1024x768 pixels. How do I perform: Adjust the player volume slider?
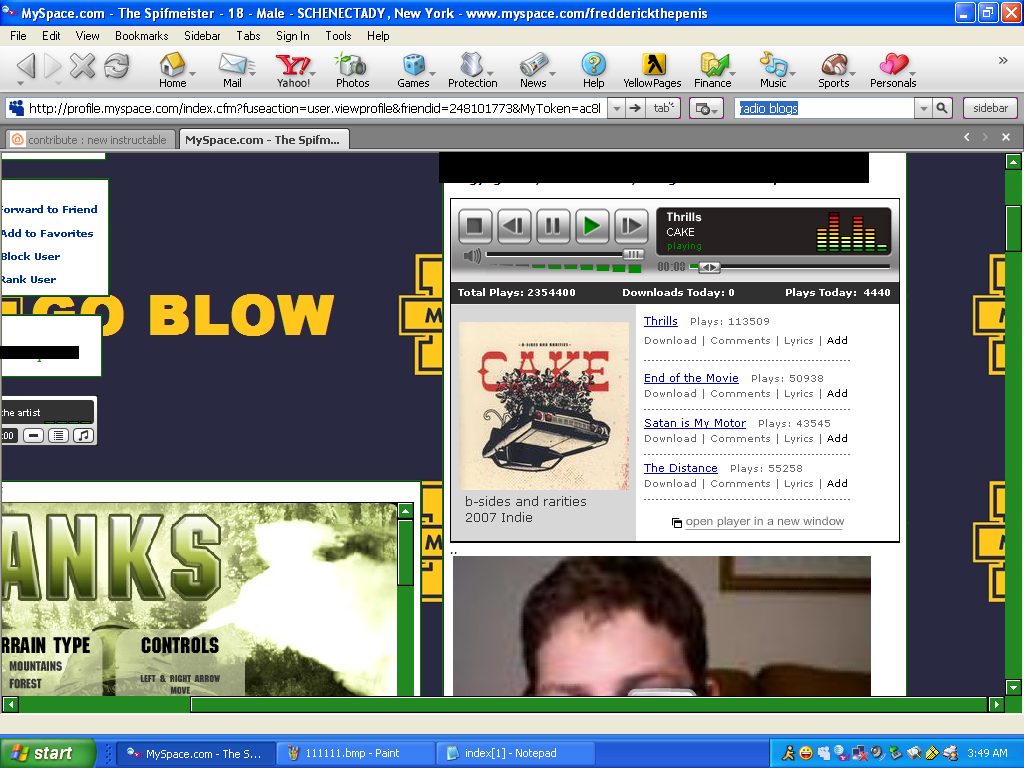click(633, 254)
